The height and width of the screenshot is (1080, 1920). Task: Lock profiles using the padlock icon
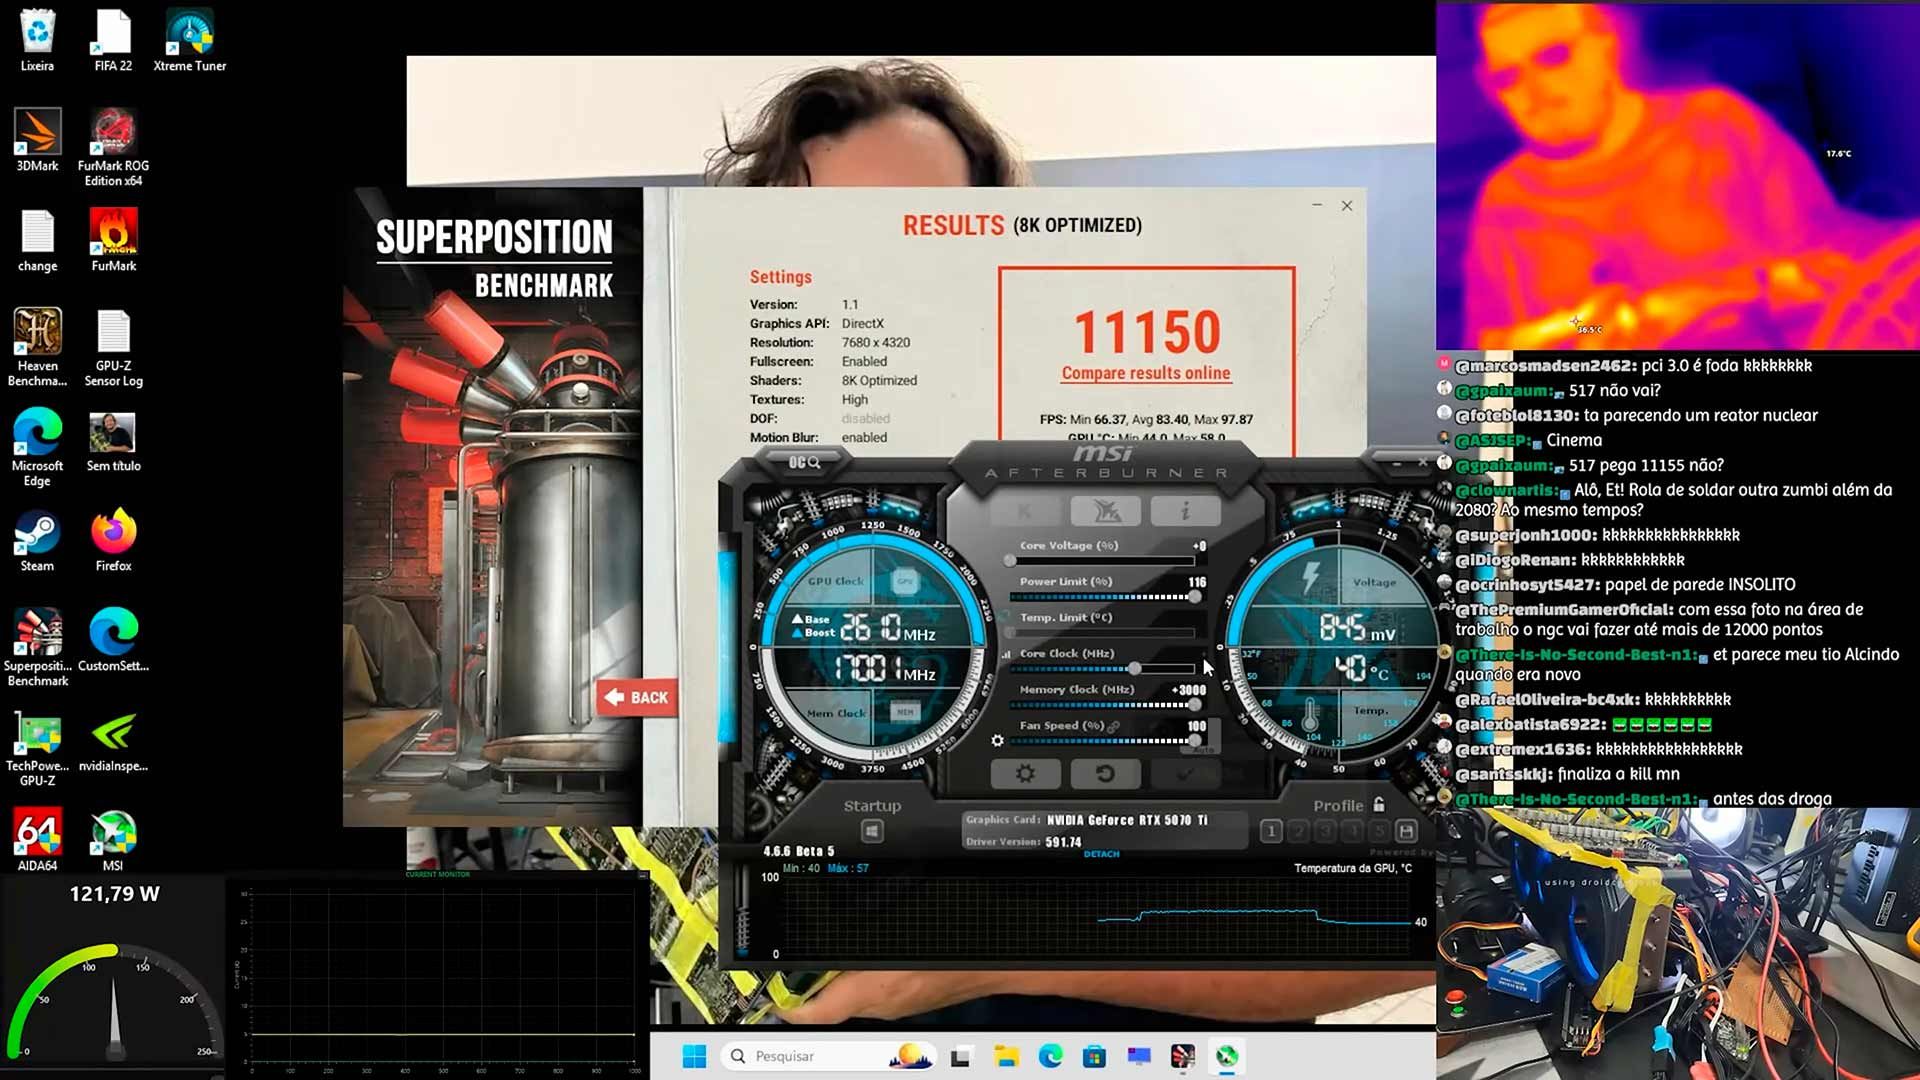(1381, 805)
